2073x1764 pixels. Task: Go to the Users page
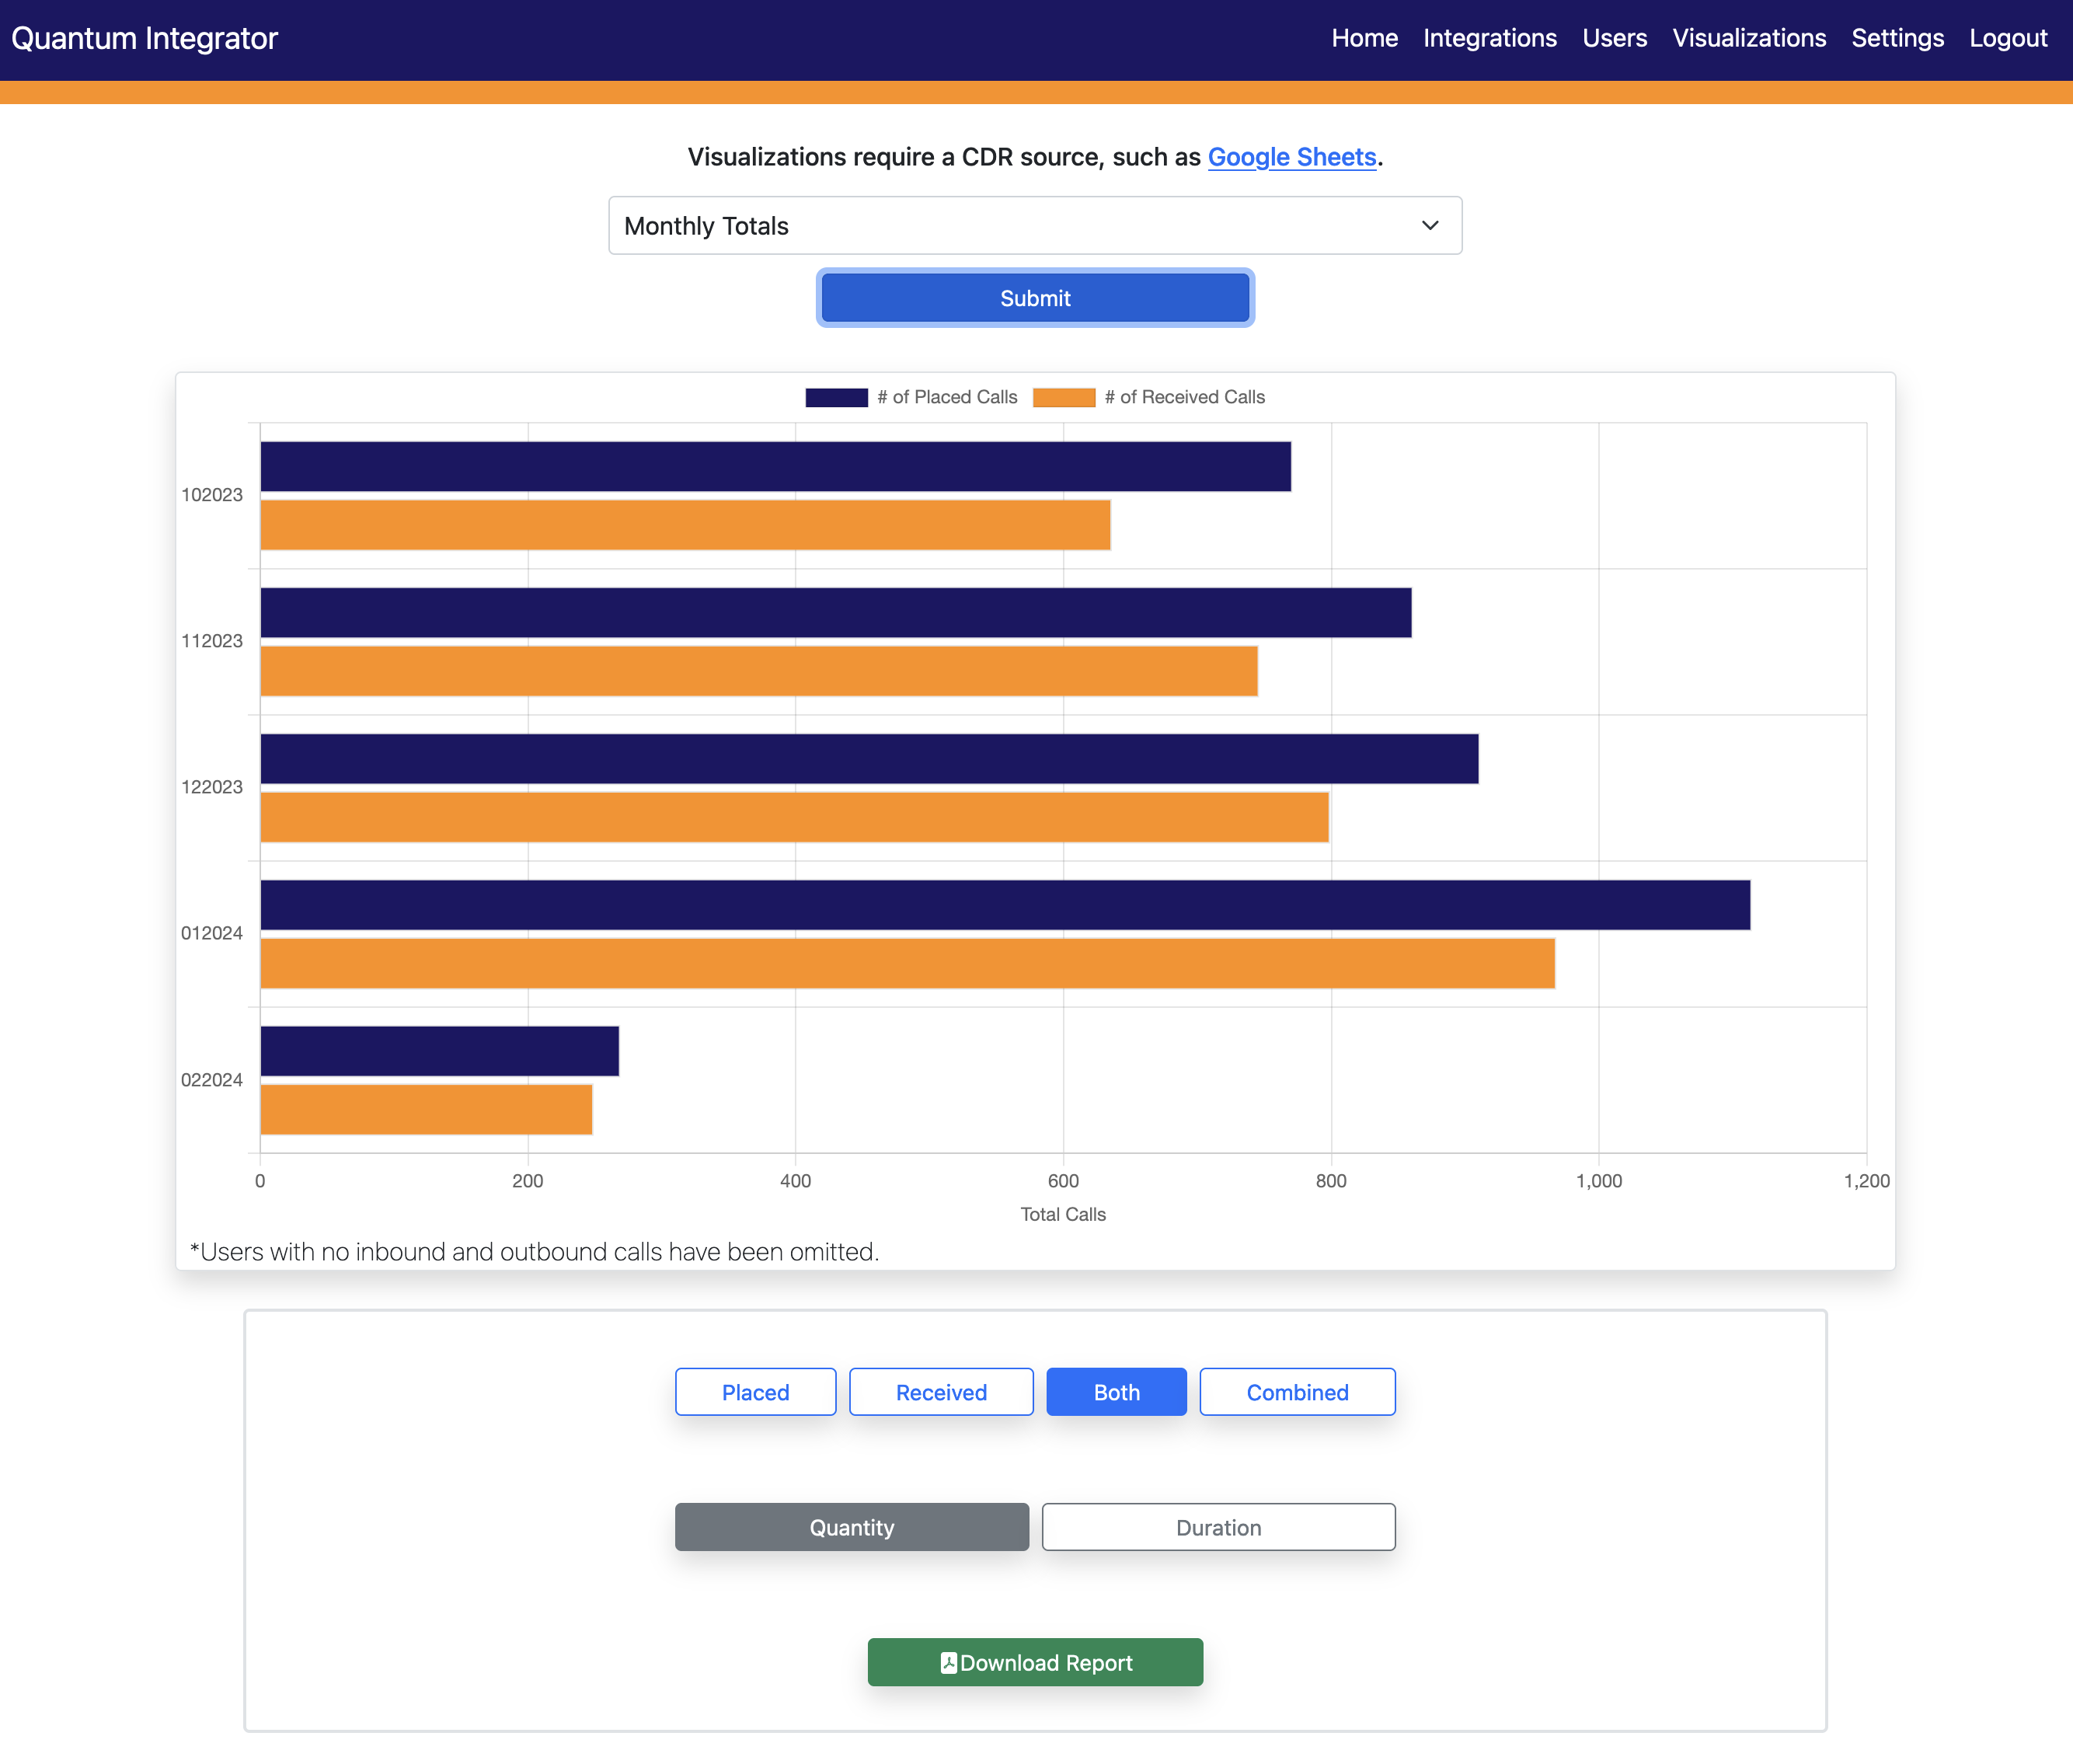coord(1614,38)
